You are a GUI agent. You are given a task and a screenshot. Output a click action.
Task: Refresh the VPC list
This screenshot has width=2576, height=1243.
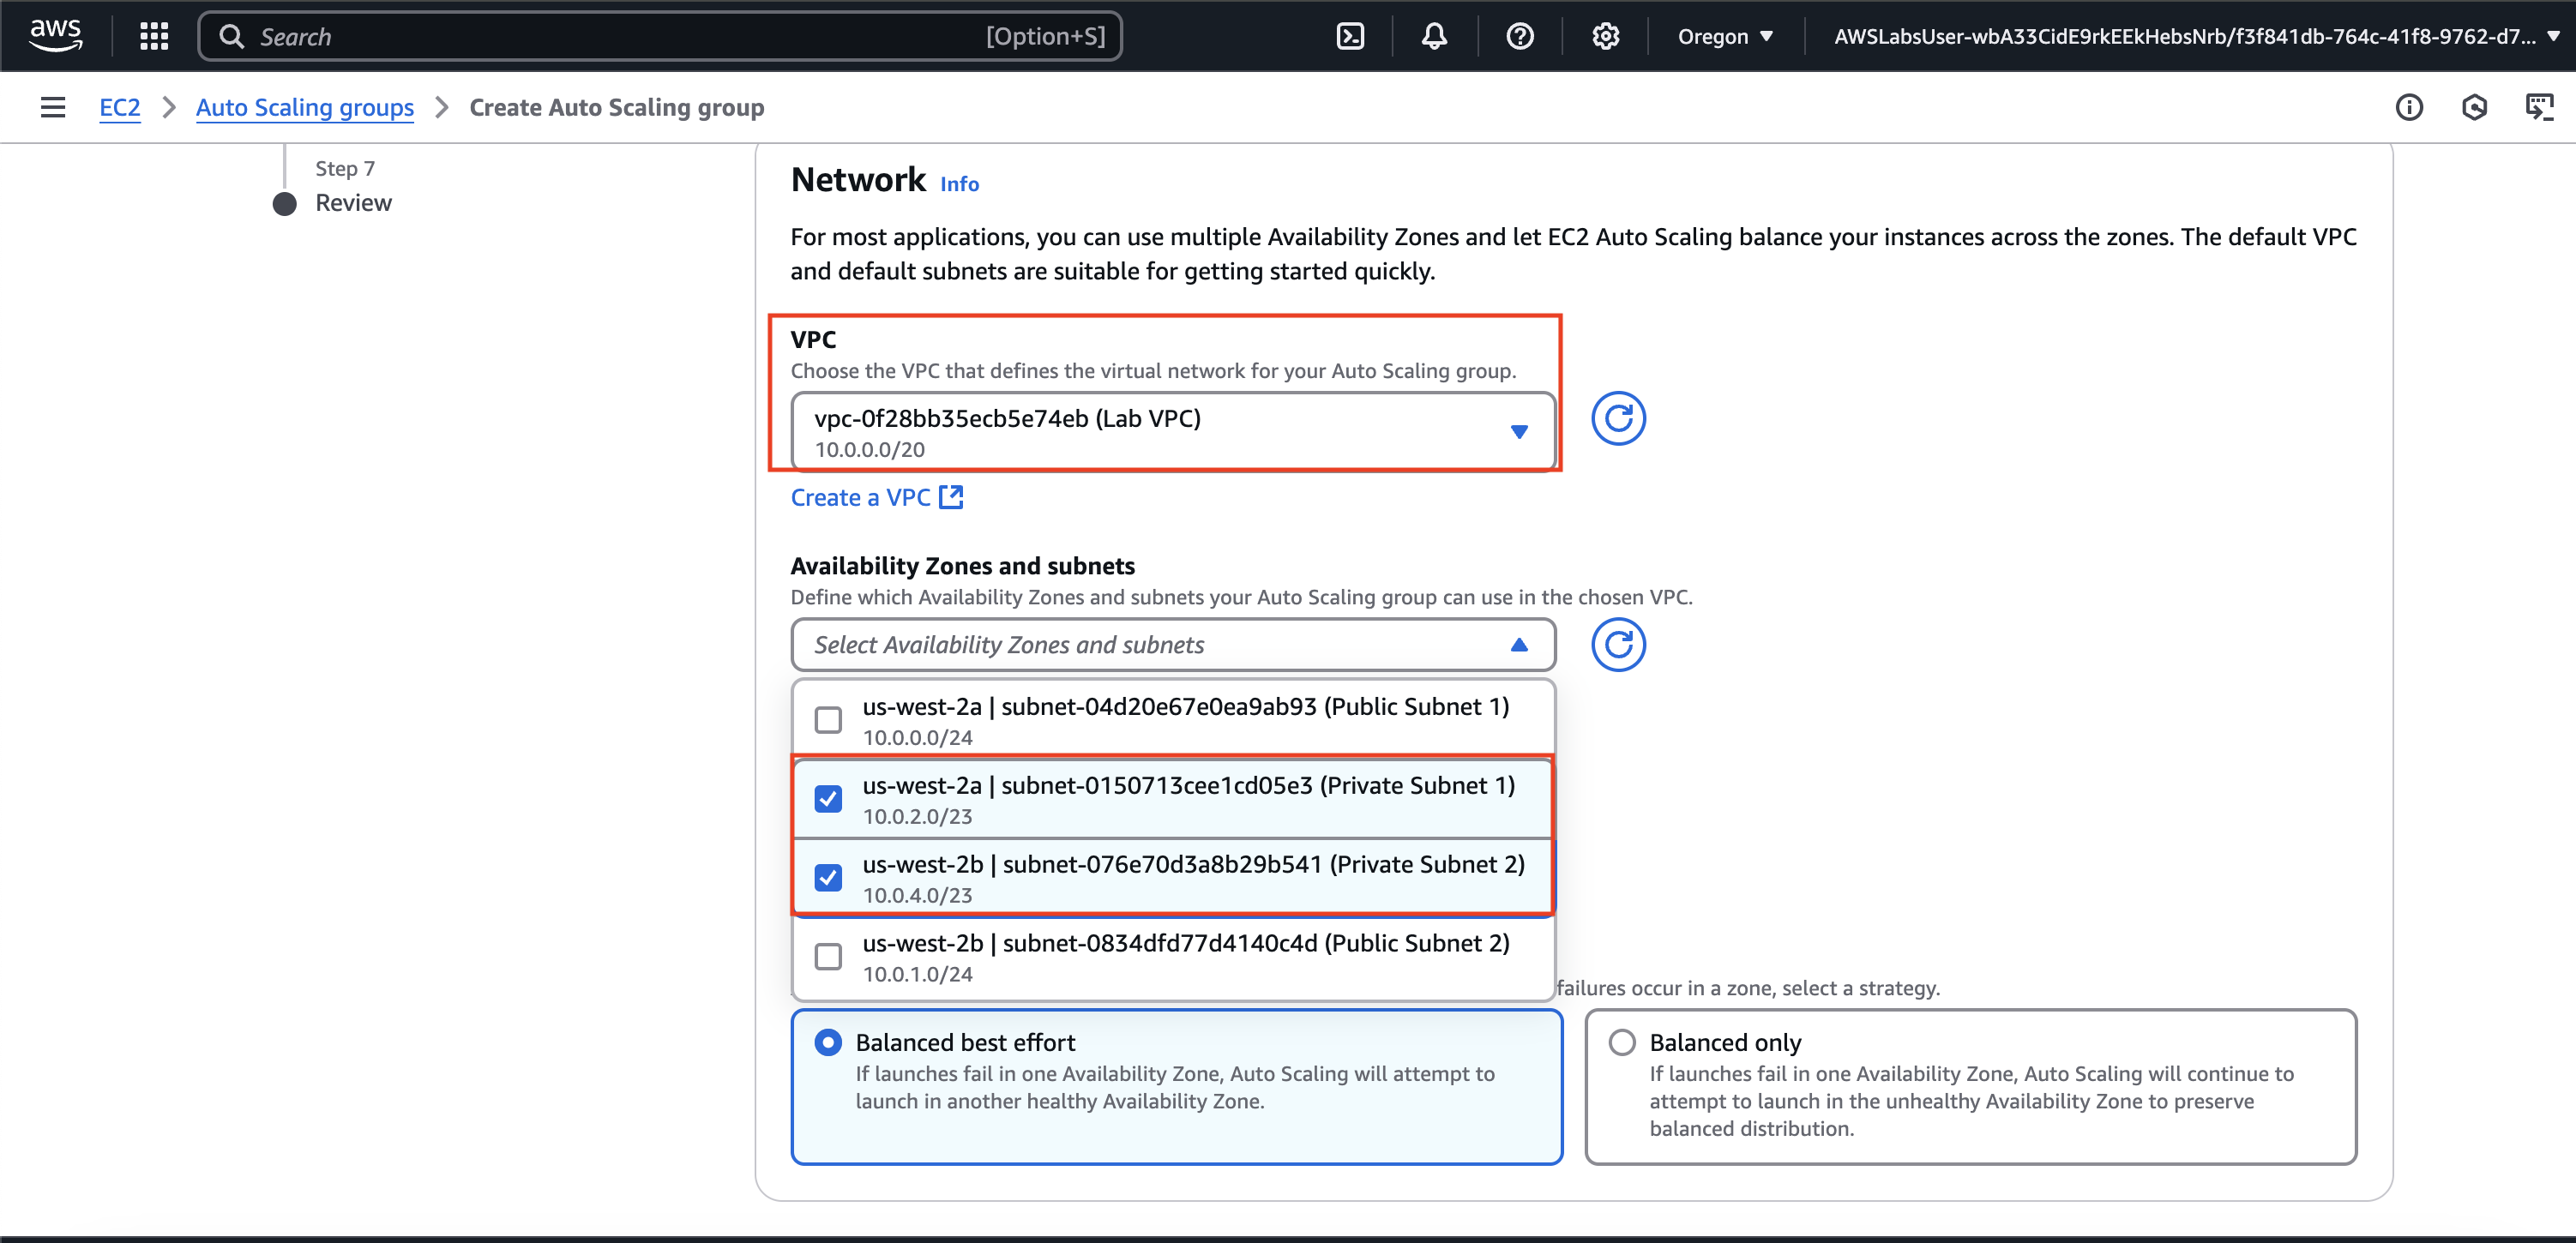tap(1617, 418)
